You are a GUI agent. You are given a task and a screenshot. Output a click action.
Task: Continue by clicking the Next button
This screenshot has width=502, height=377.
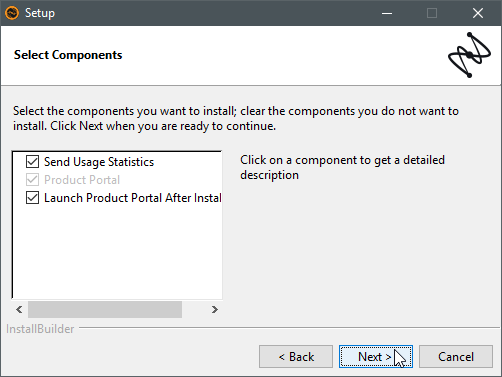(376, 357)
